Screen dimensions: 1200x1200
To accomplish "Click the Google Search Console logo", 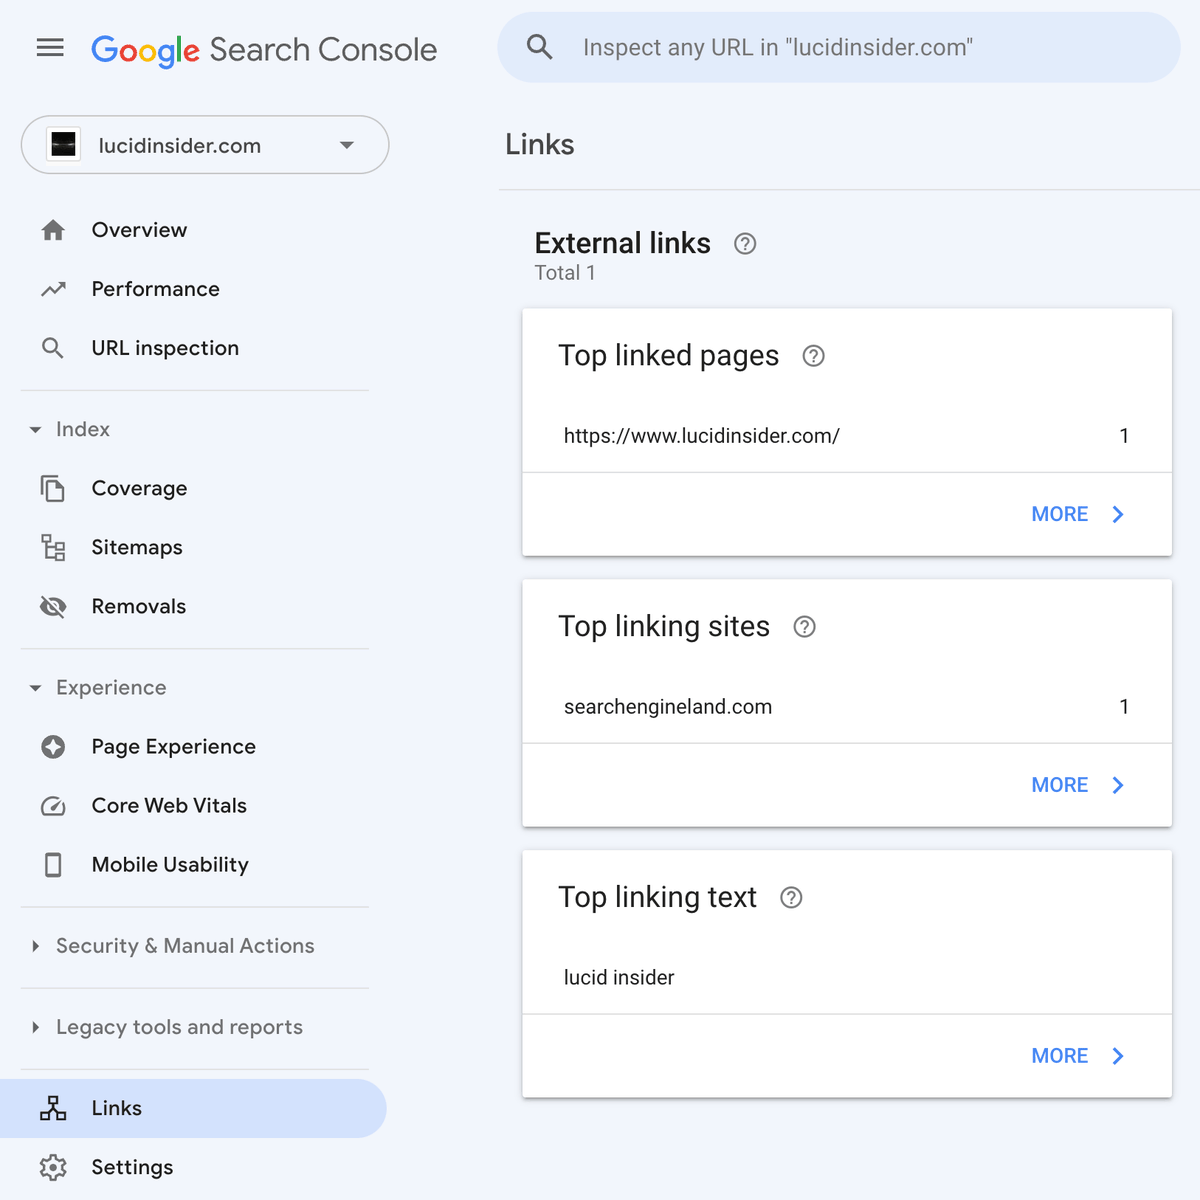I will 264,50.
